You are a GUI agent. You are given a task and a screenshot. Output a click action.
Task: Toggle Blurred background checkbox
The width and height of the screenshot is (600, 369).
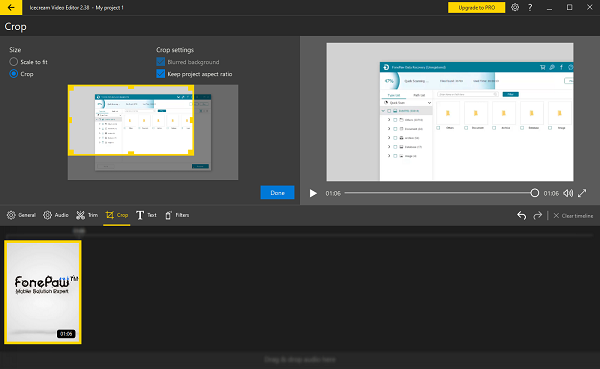click(161, 62)
